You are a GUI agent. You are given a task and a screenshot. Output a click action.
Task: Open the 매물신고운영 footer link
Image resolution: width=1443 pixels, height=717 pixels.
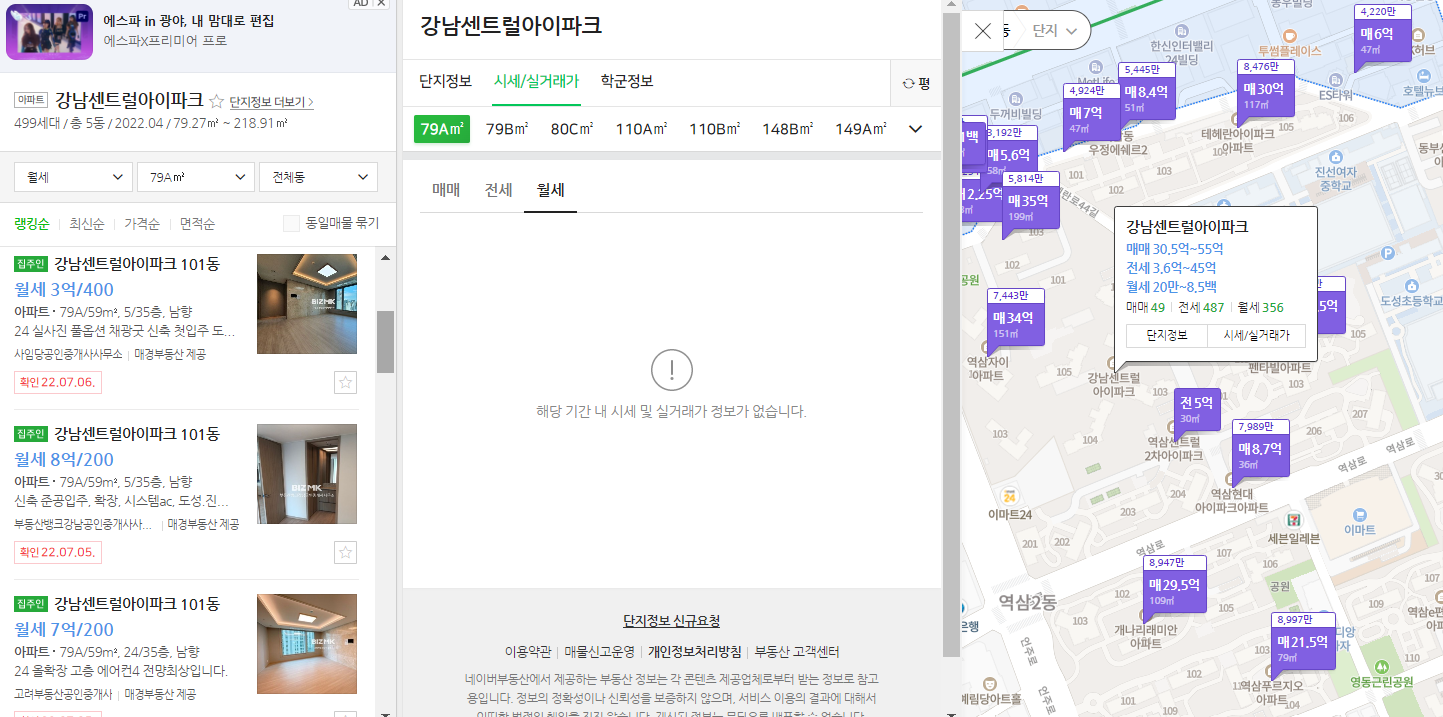tap(600, 652)
